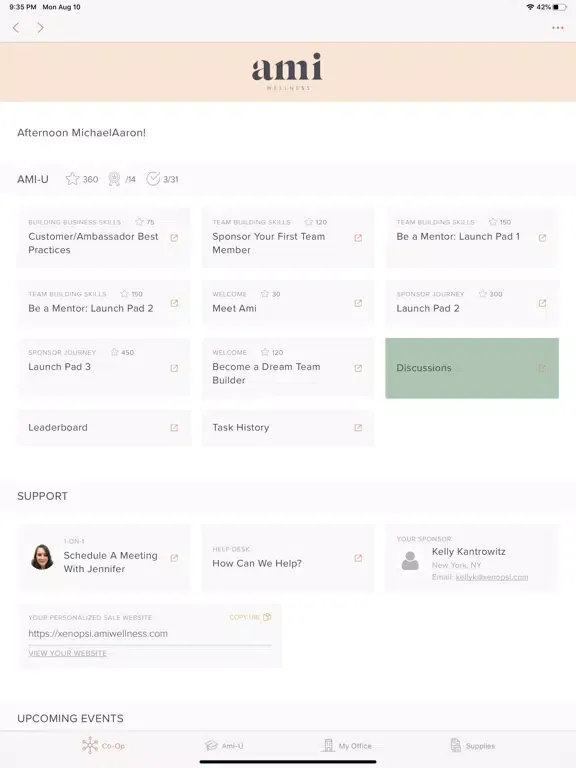Switch to the Co-Op tab
The height and width of the screenshot is (768, 576).
[103, 745]
